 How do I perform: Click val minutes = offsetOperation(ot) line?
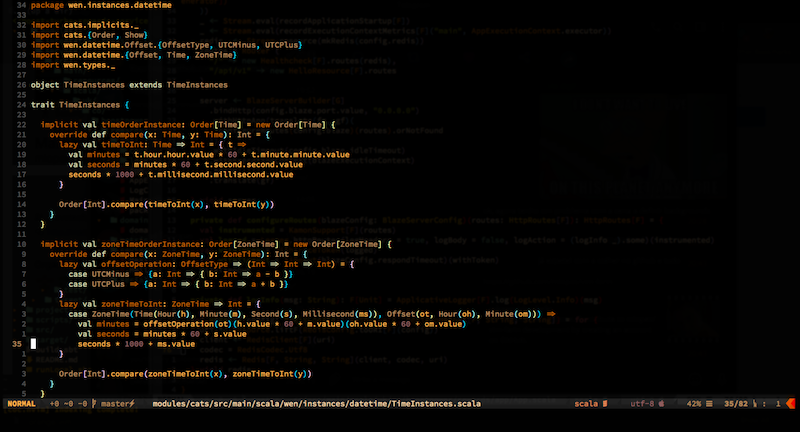(x=271, y=324)
